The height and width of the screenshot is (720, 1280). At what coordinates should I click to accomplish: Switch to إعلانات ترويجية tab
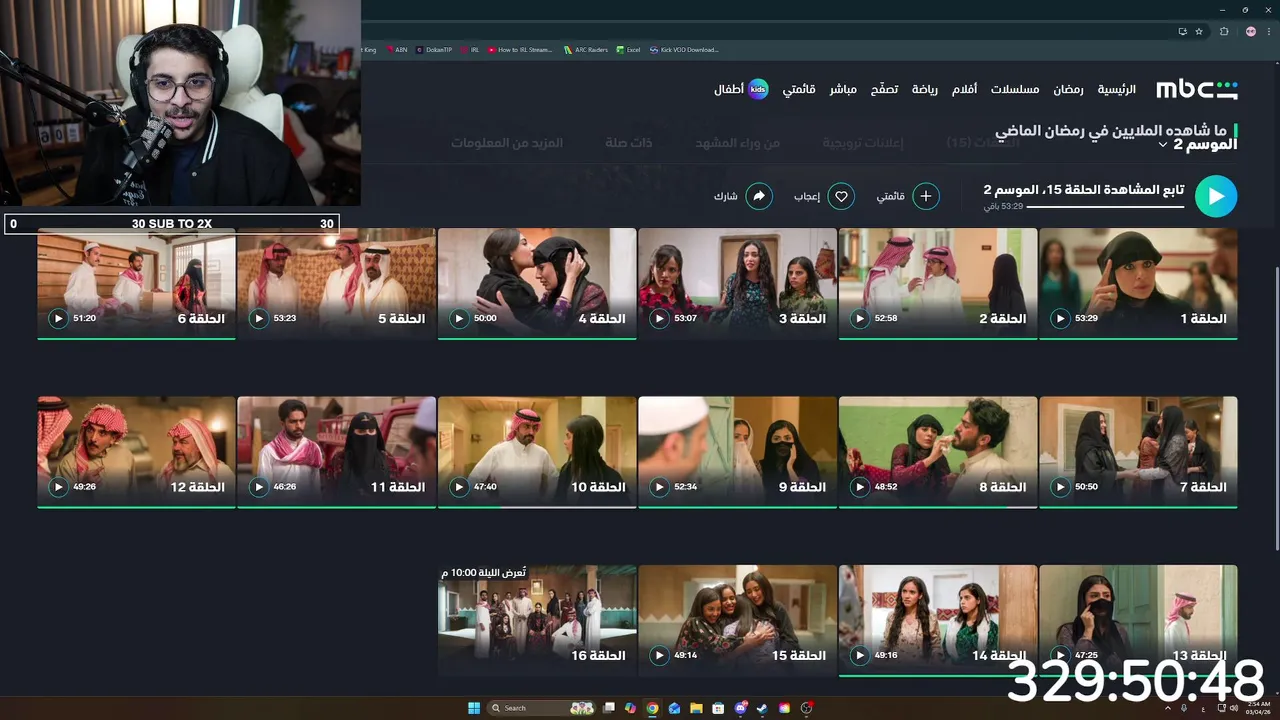(x=863, y=143)
